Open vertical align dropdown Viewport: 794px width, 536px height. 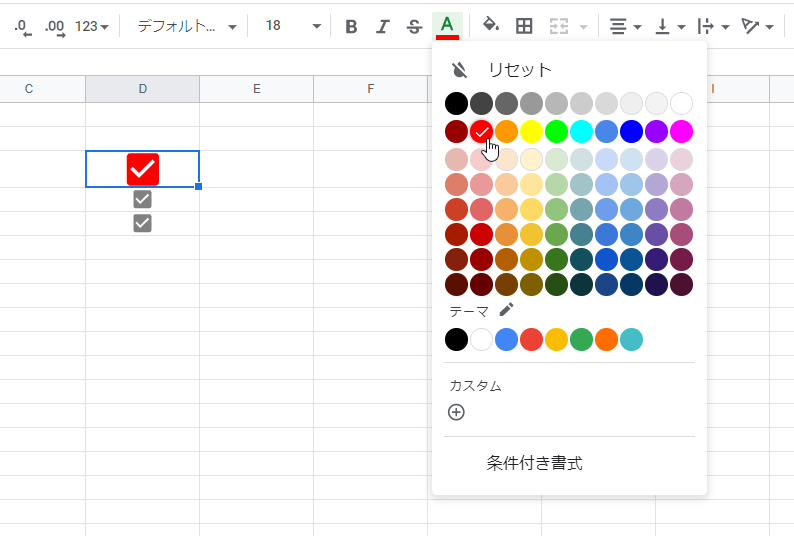coord(669,26)
